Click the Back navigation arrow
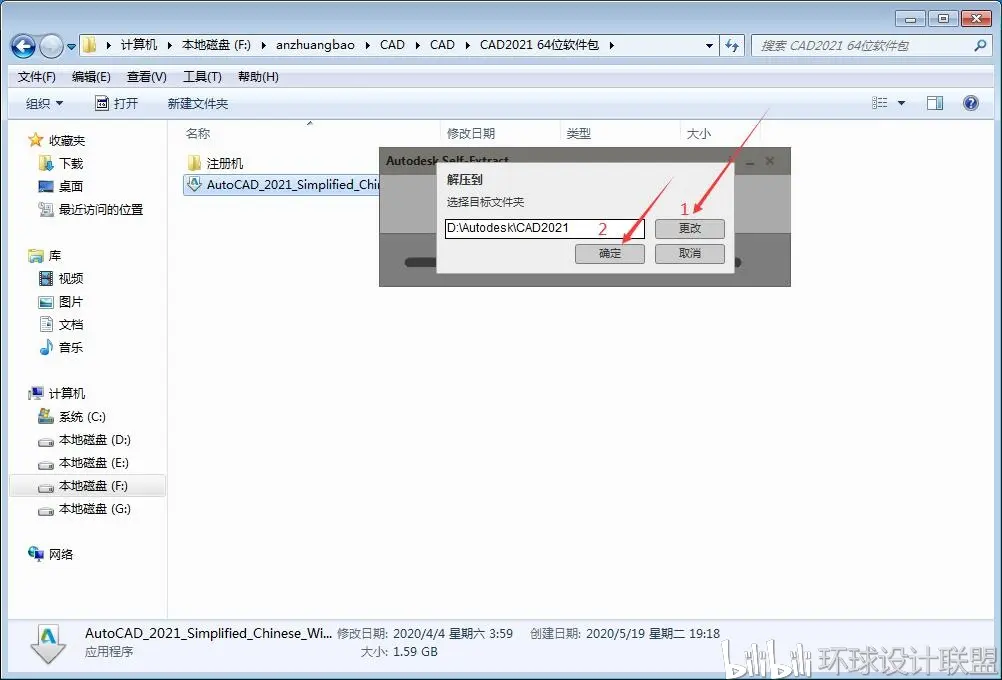Screen dimensions: 1002x680 (x=24, y=45)
